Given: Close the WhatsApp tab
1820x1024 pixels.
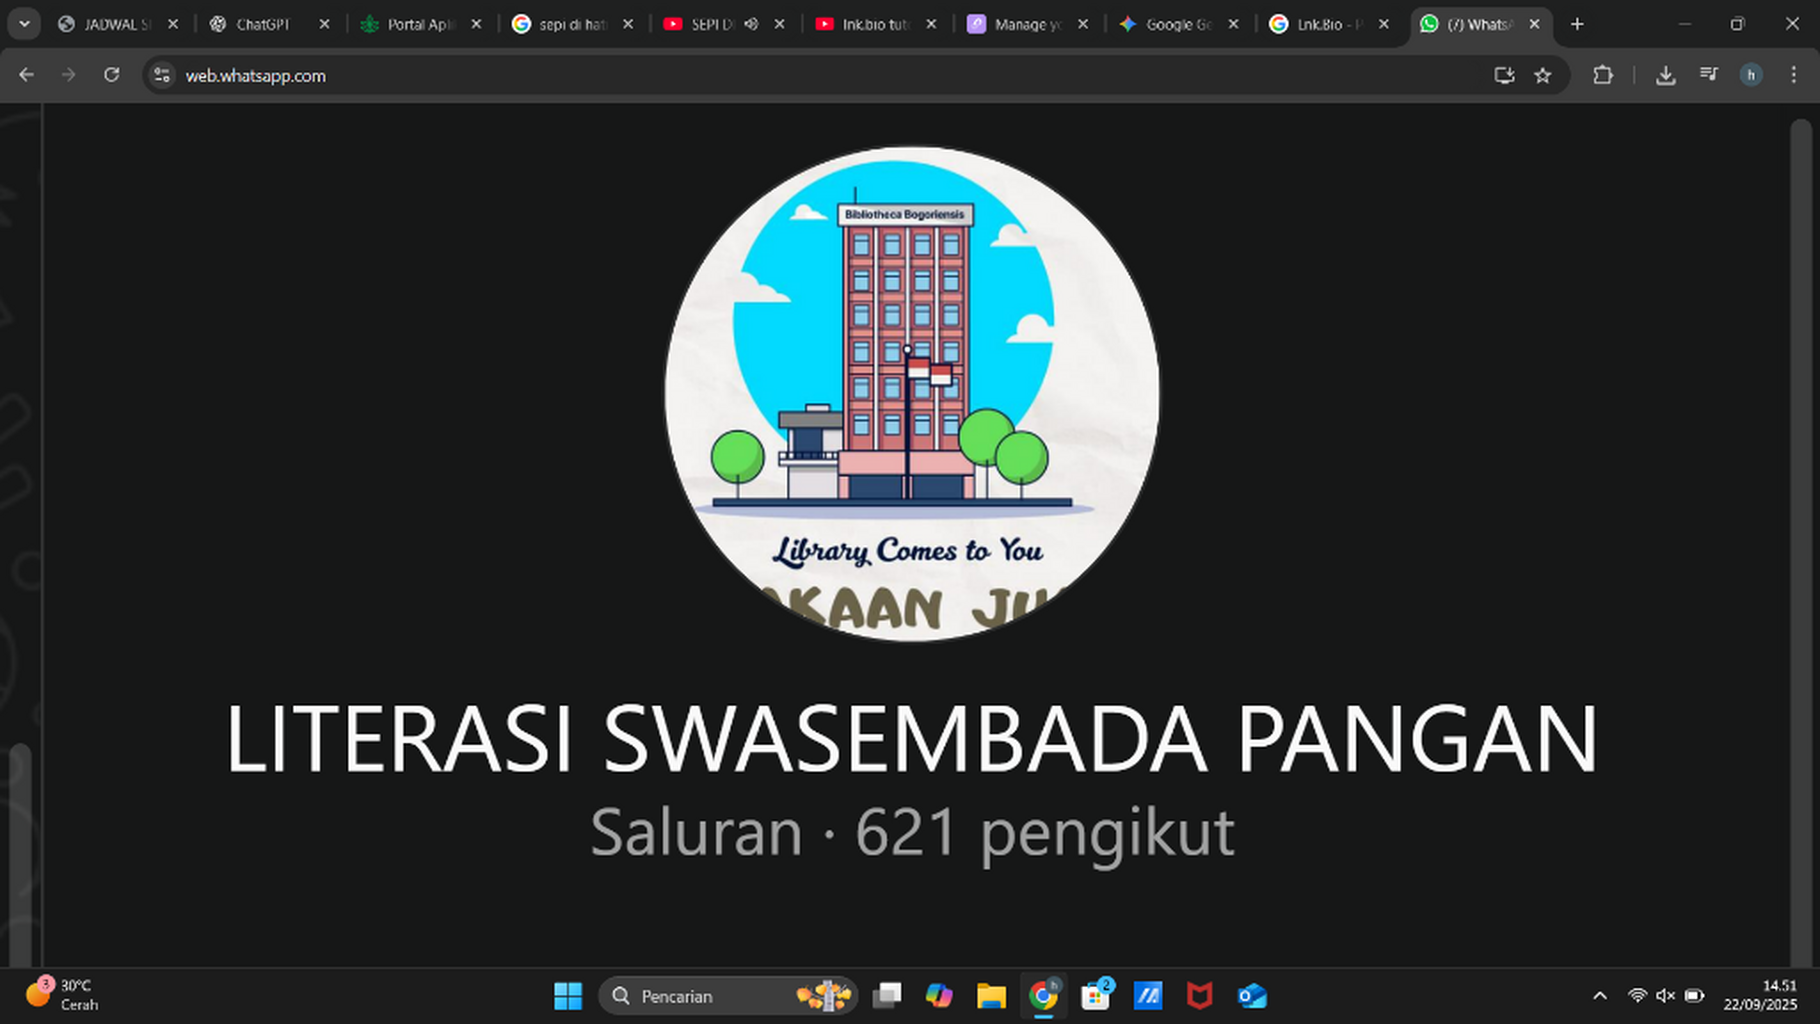Looking at the screenshot, I should point(1535,24).
